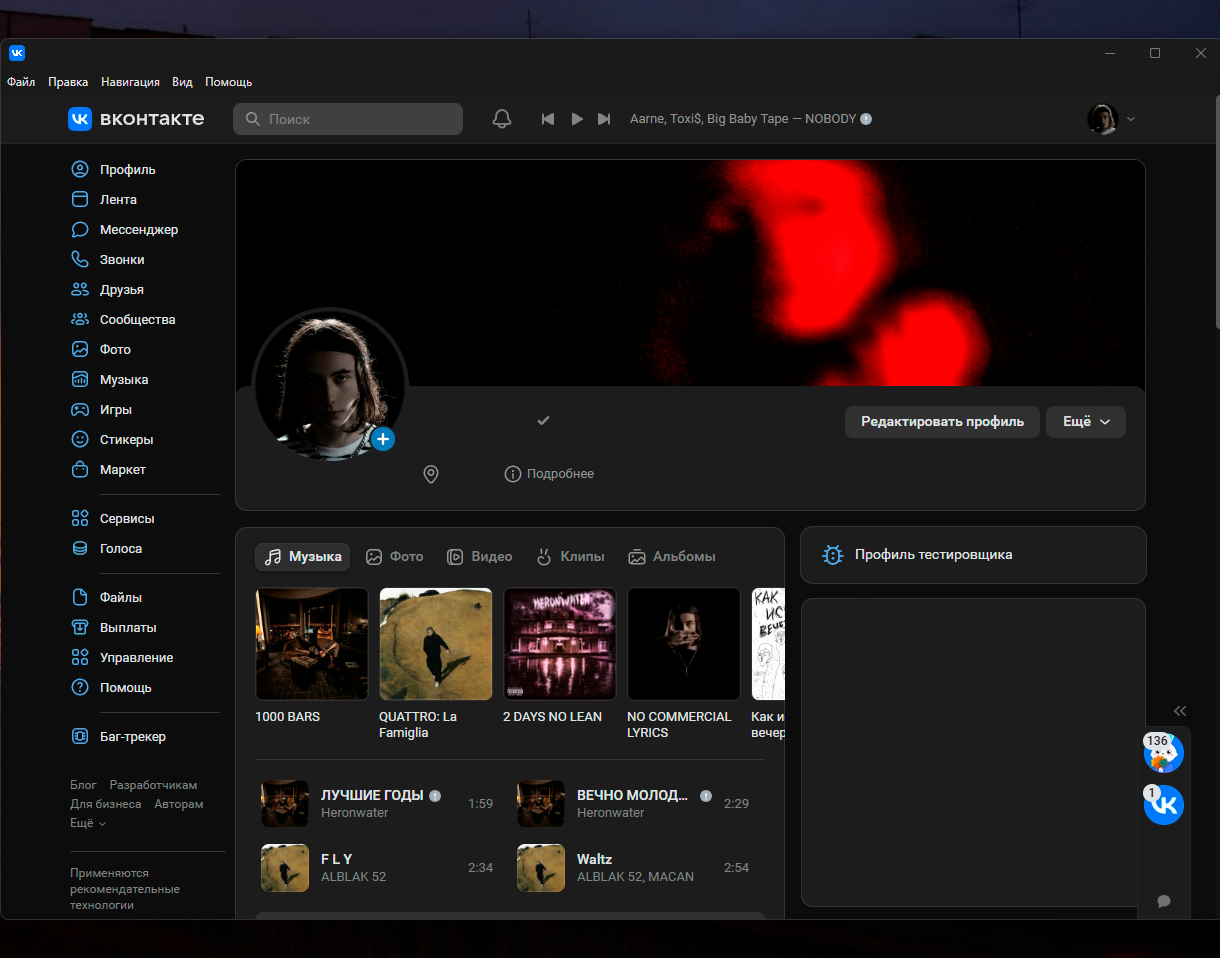Skip to the next track
1220x958 pixels.
pos(604,119)
